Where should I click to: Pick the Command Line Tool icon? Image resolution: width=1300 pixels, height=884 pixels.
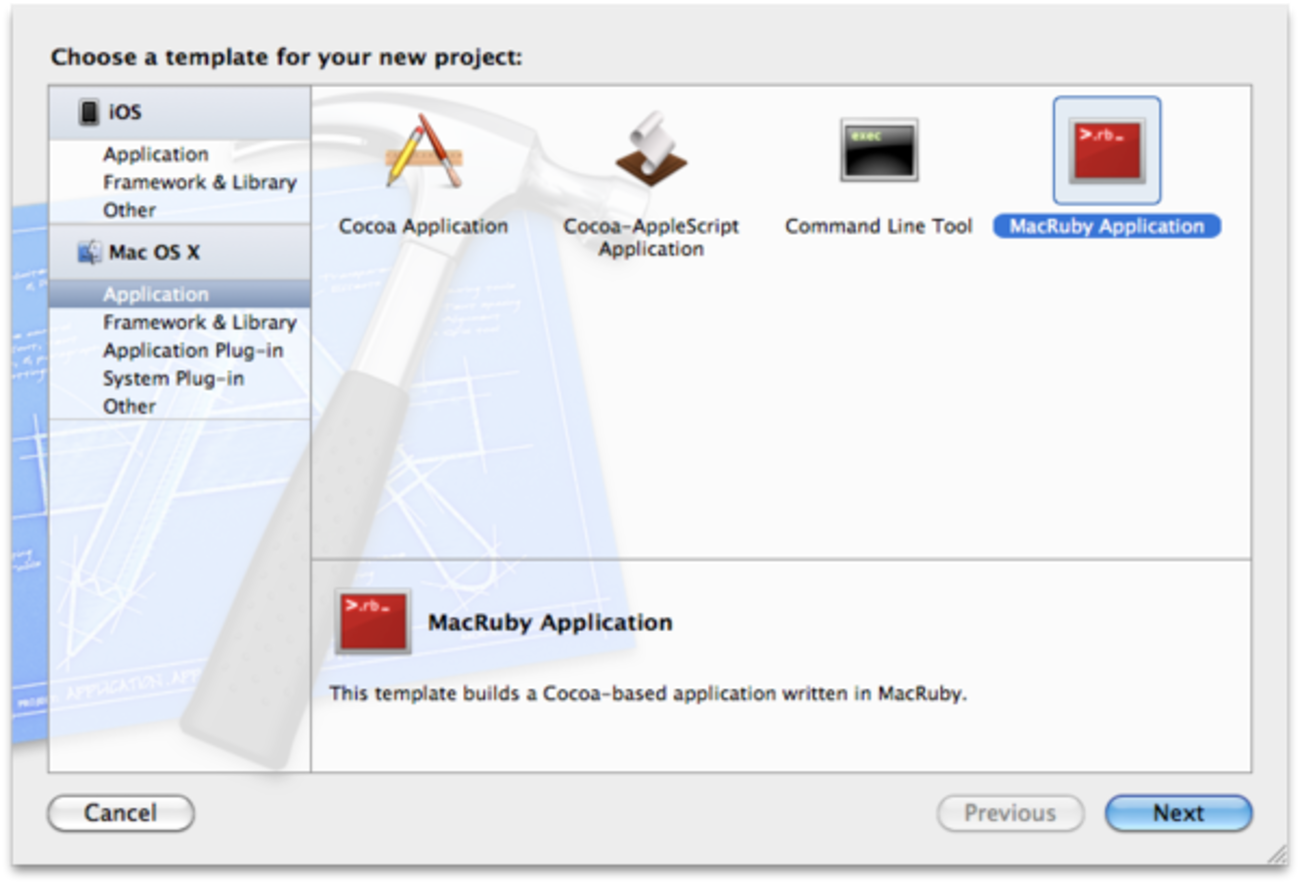(x=879, y=150)
